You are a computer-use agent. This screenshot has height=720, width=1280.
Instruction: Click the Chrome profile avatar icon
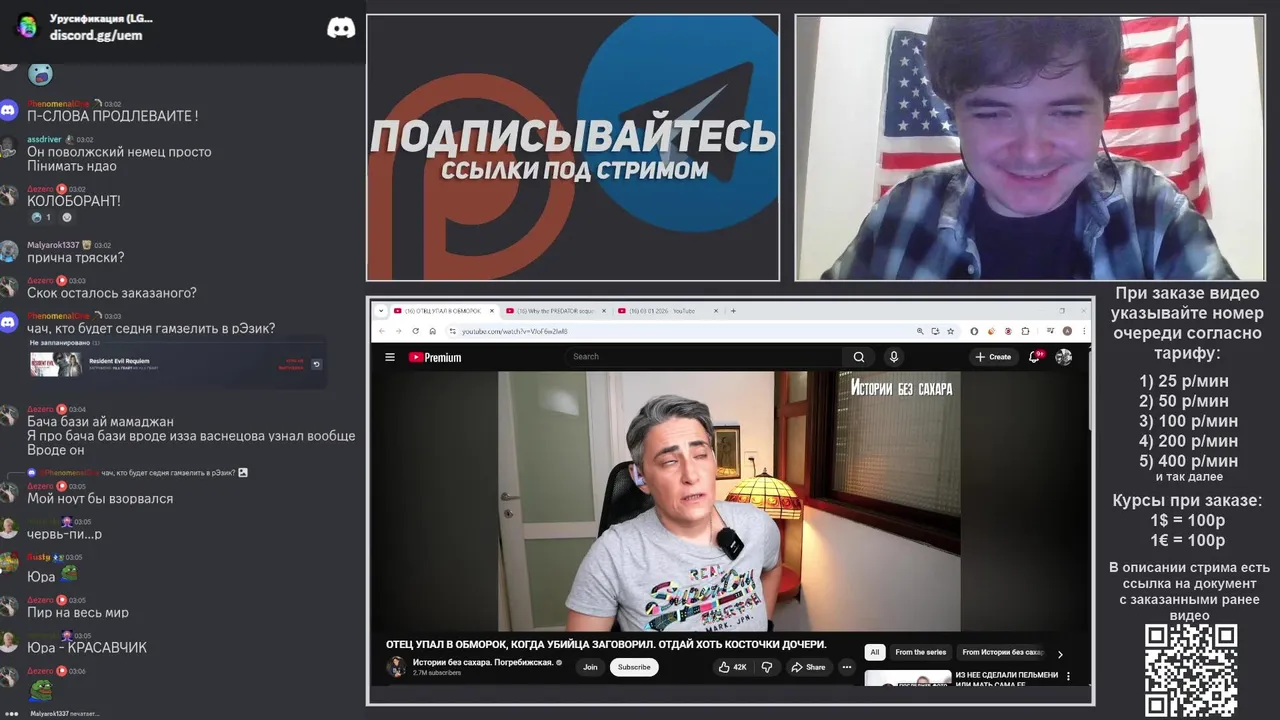pos(1067,331)
